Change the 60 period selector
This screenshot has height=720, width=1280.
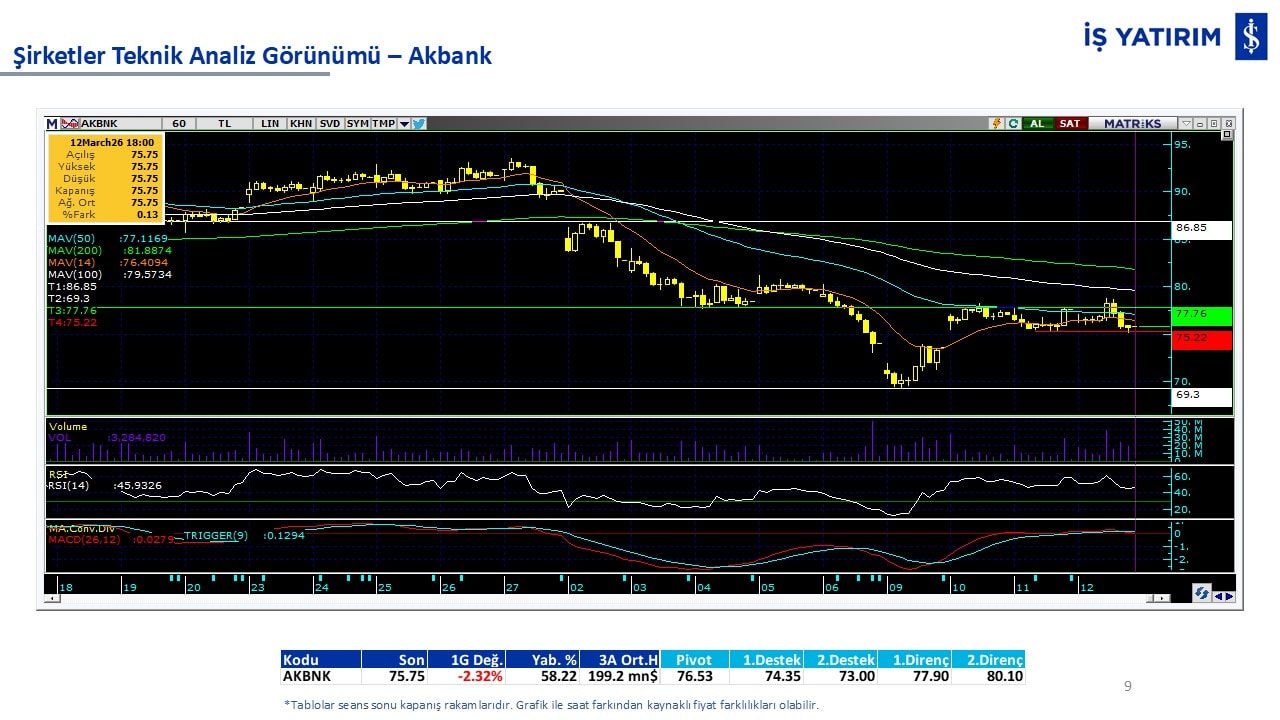(179, 124)
